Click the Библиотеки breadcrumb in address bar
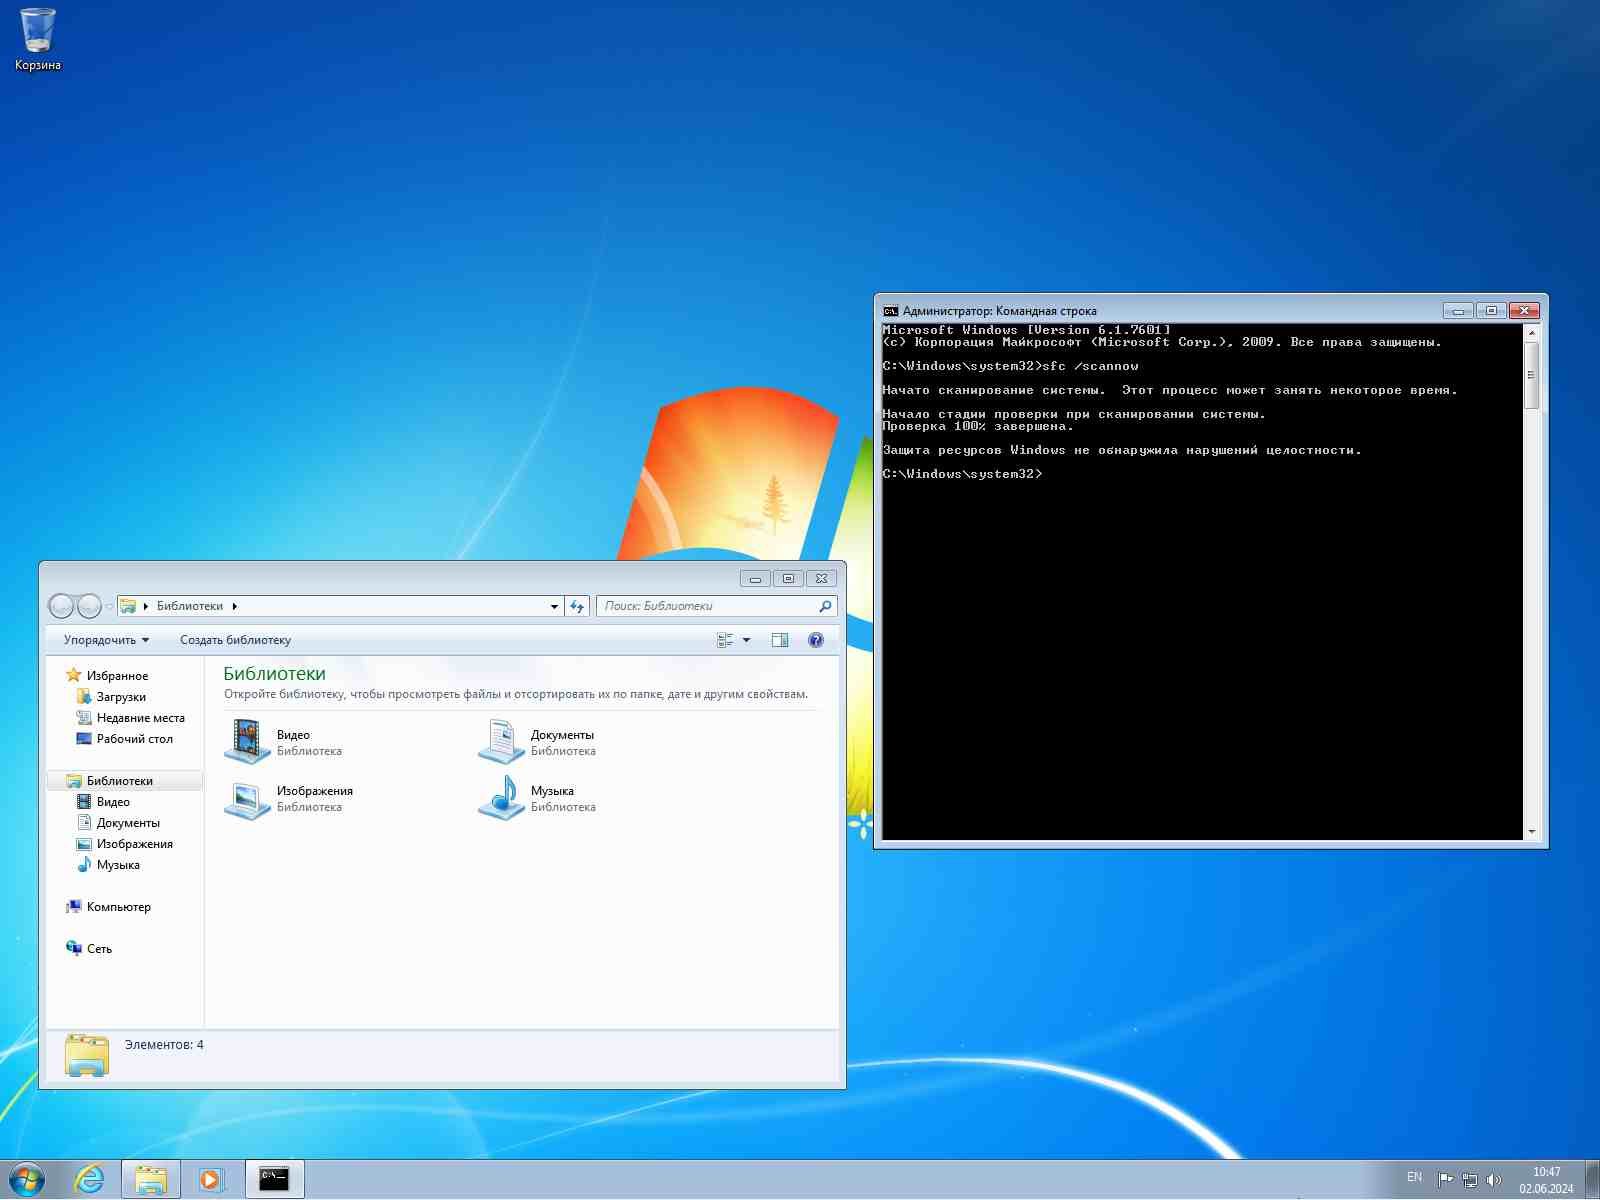The height and width of the screenshot is (1200, 1600). coord(189,606)
